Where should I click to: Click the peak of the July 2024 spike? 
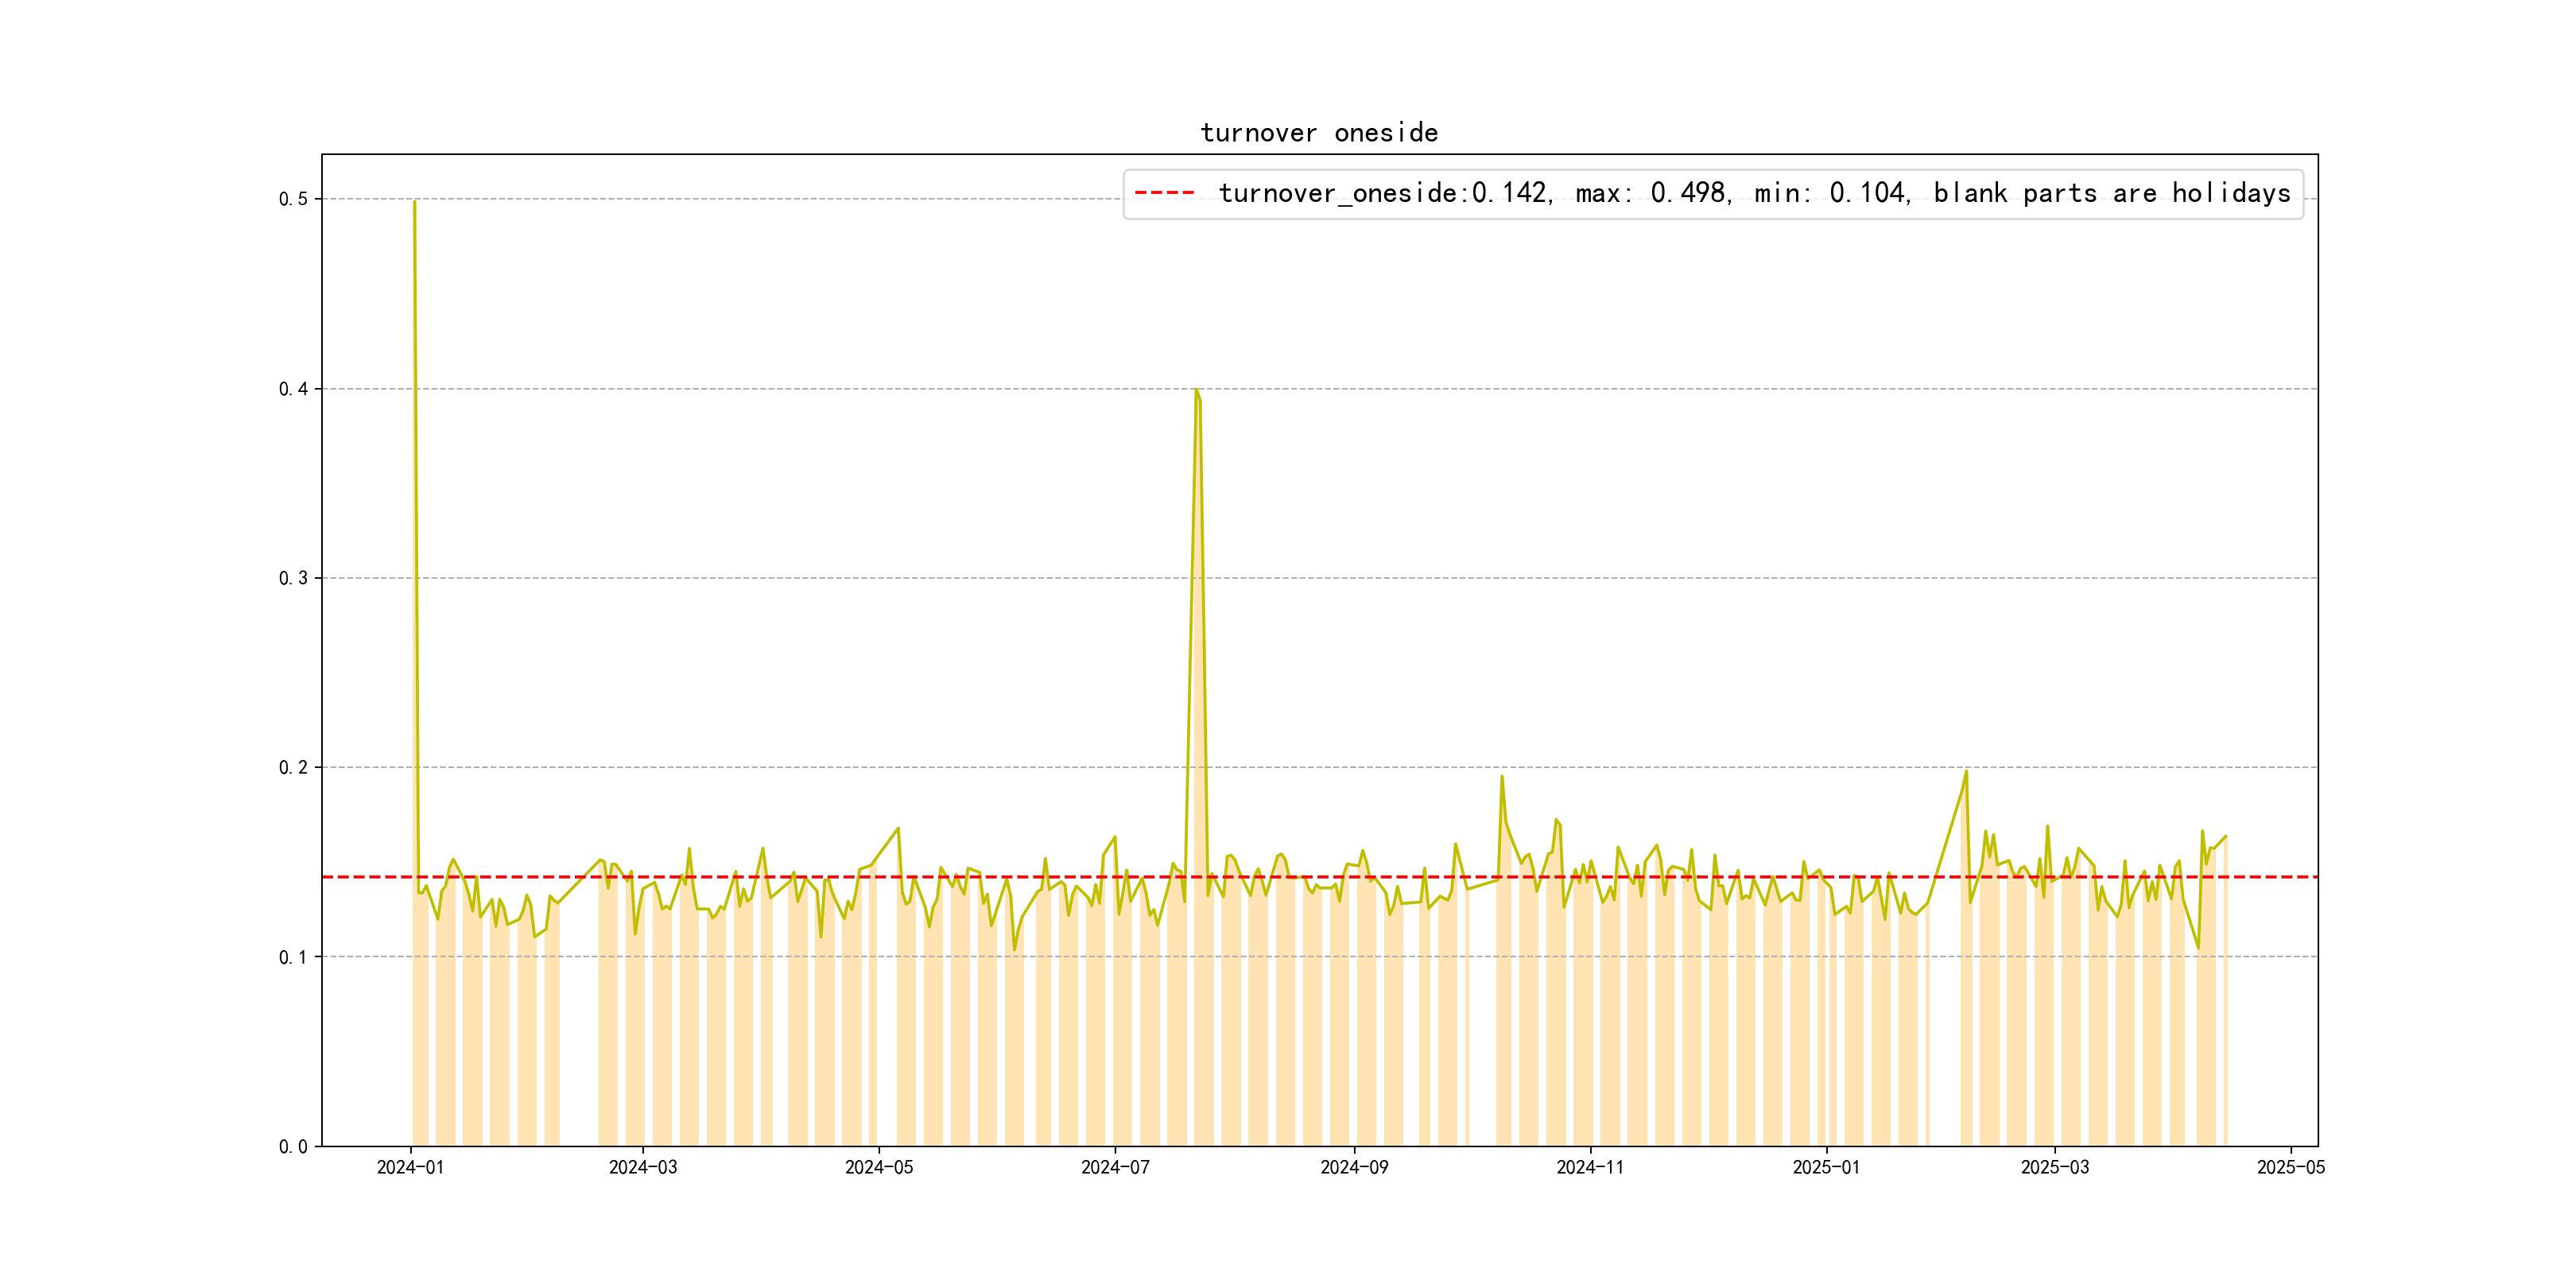(x=1196, y=390)
